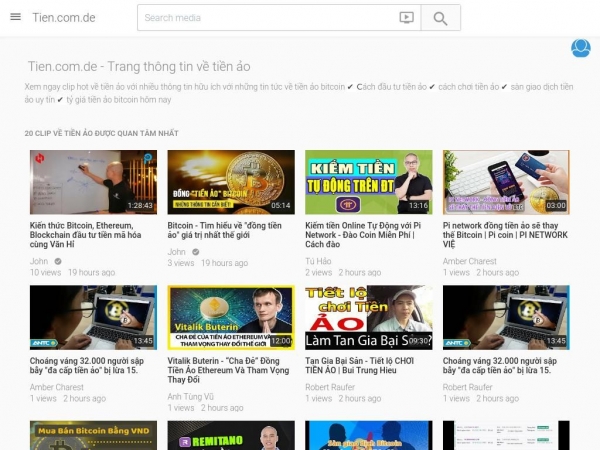600x450 pixels.
Task: Open the Remitano video thumbnail
Action: coord(231,435)
